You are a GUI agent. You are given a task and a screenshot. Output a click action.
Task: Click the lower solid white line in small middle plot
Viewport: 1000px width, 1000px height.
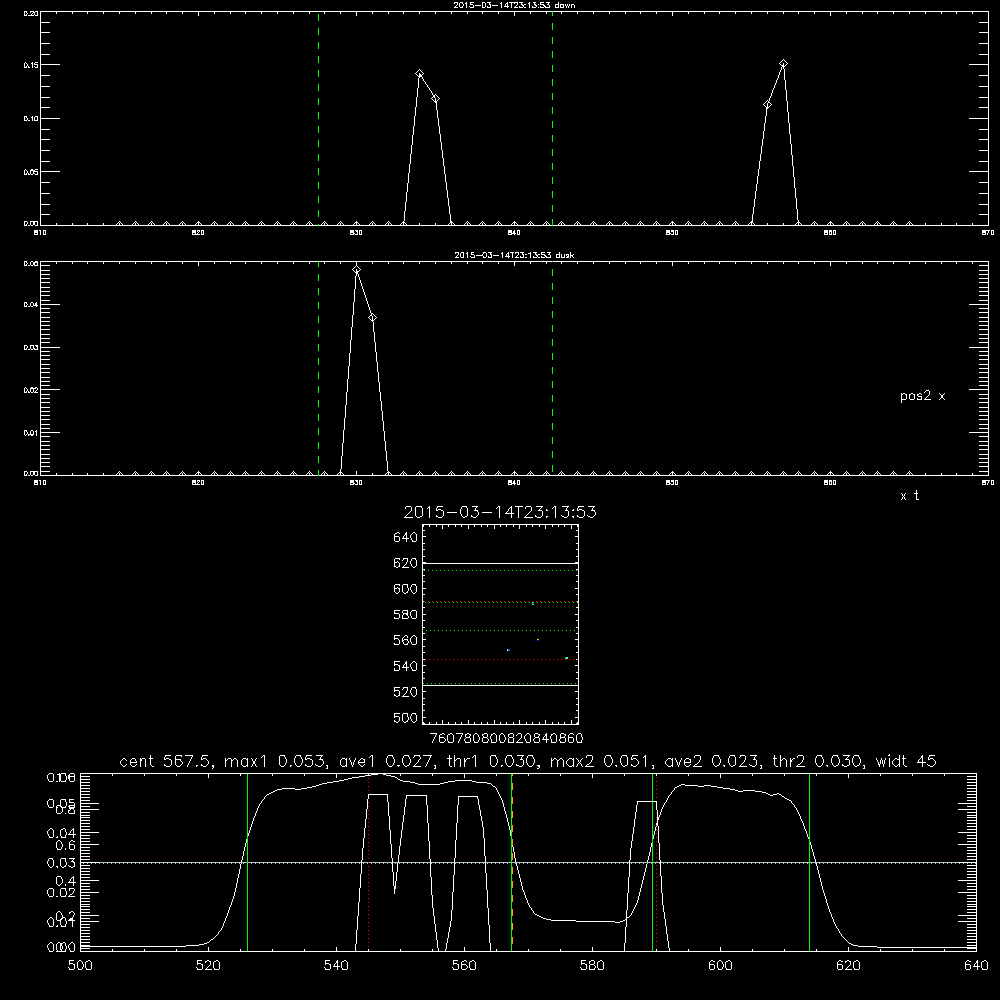pos(501,686)
